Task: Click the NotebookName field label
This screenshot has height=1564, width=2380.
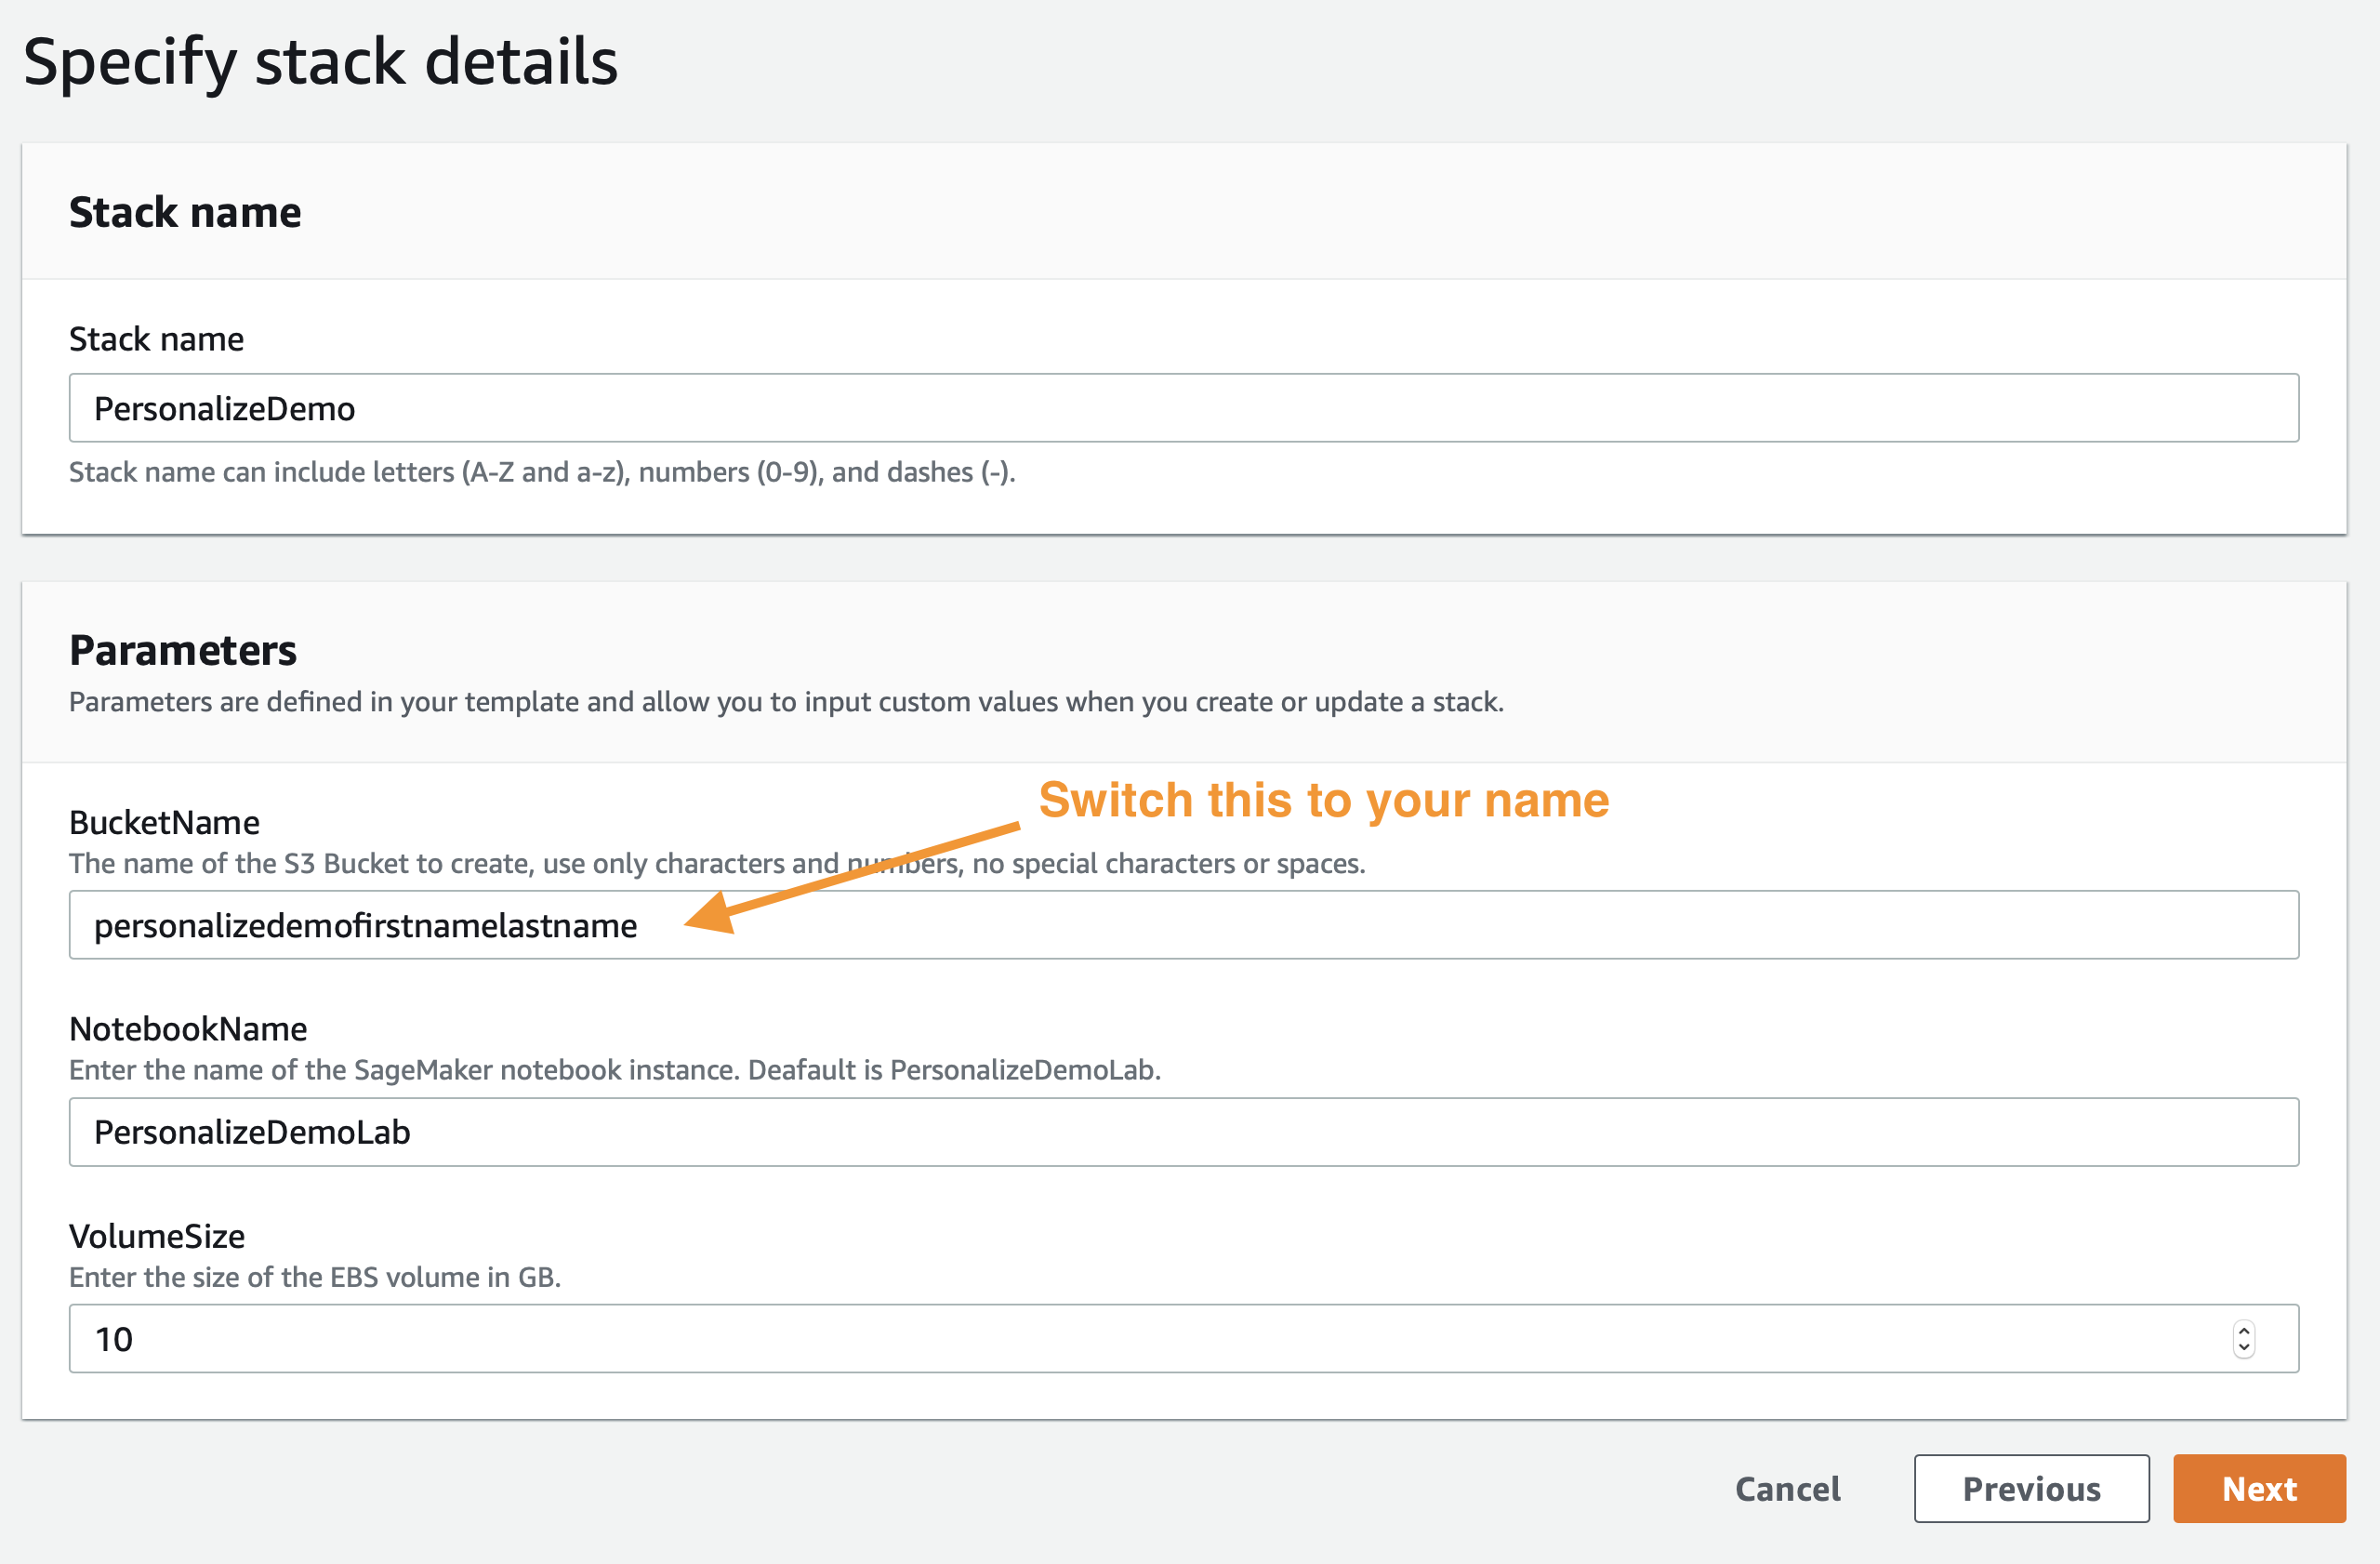Action: tap(188, 1028)
